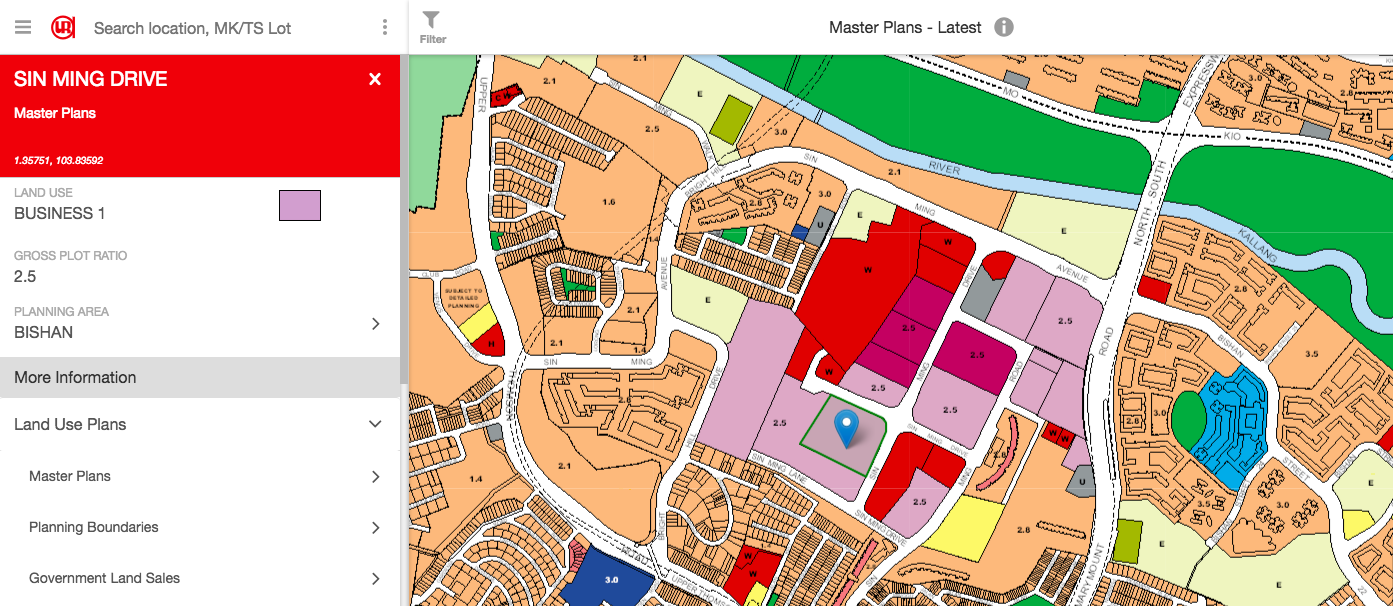The height and width of the screenshot is (606, 1393).
Task: Open the Master Plans submenu row
Action: [x=200, y=476]
